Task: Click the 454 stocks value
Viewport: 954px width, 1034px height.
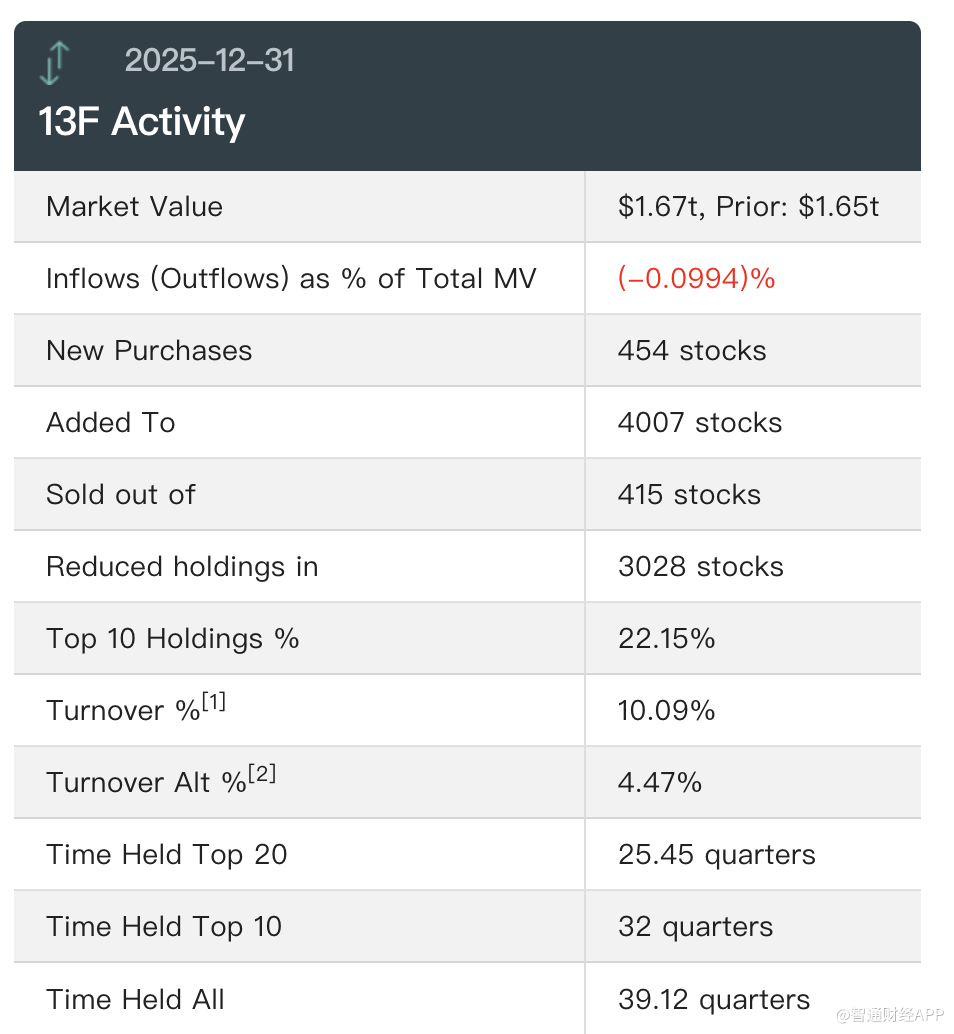Action: pos(692,351)
